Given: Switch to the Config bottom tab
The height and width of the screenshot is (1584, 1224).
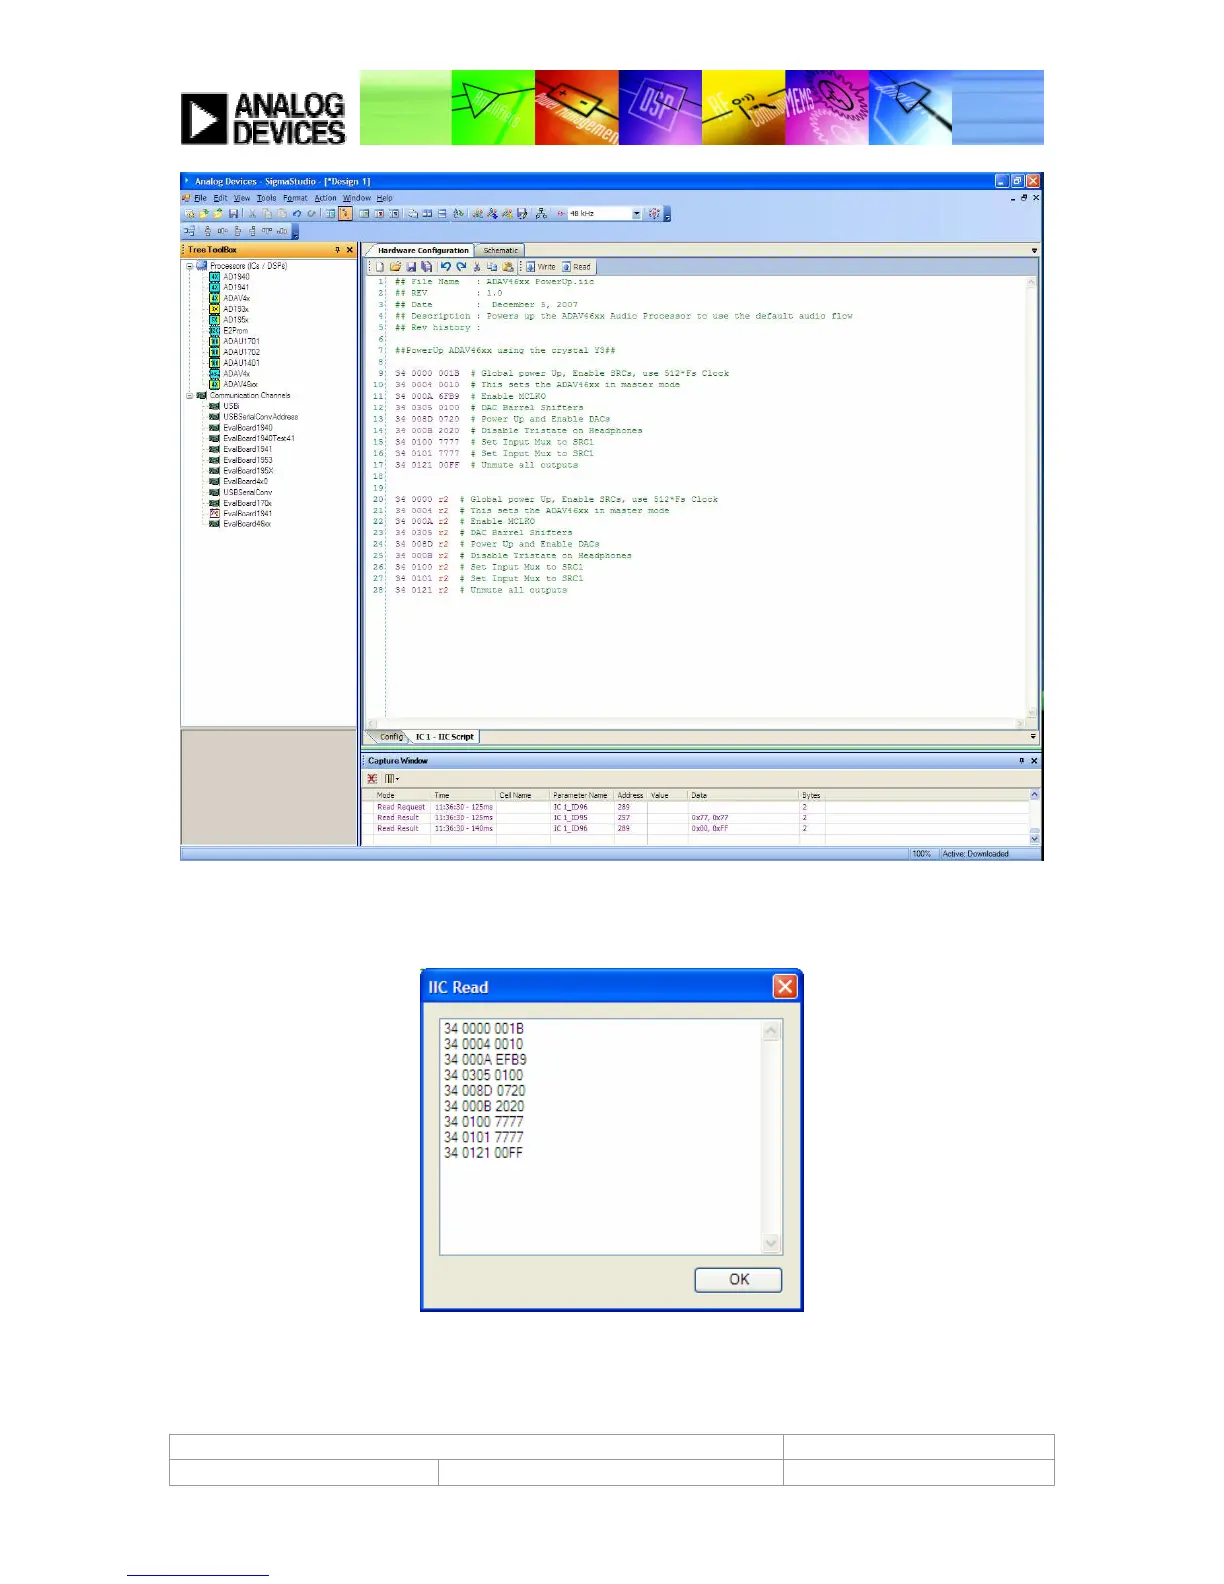Looking at the screenshot, I should click(391, 737).
